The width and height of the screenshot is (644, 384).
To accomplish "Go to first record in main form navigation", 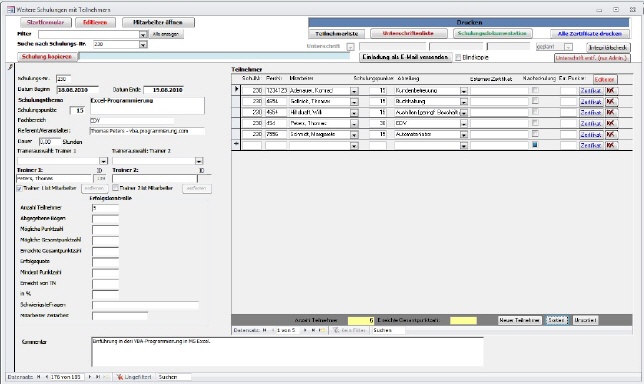I will point(39,377).
